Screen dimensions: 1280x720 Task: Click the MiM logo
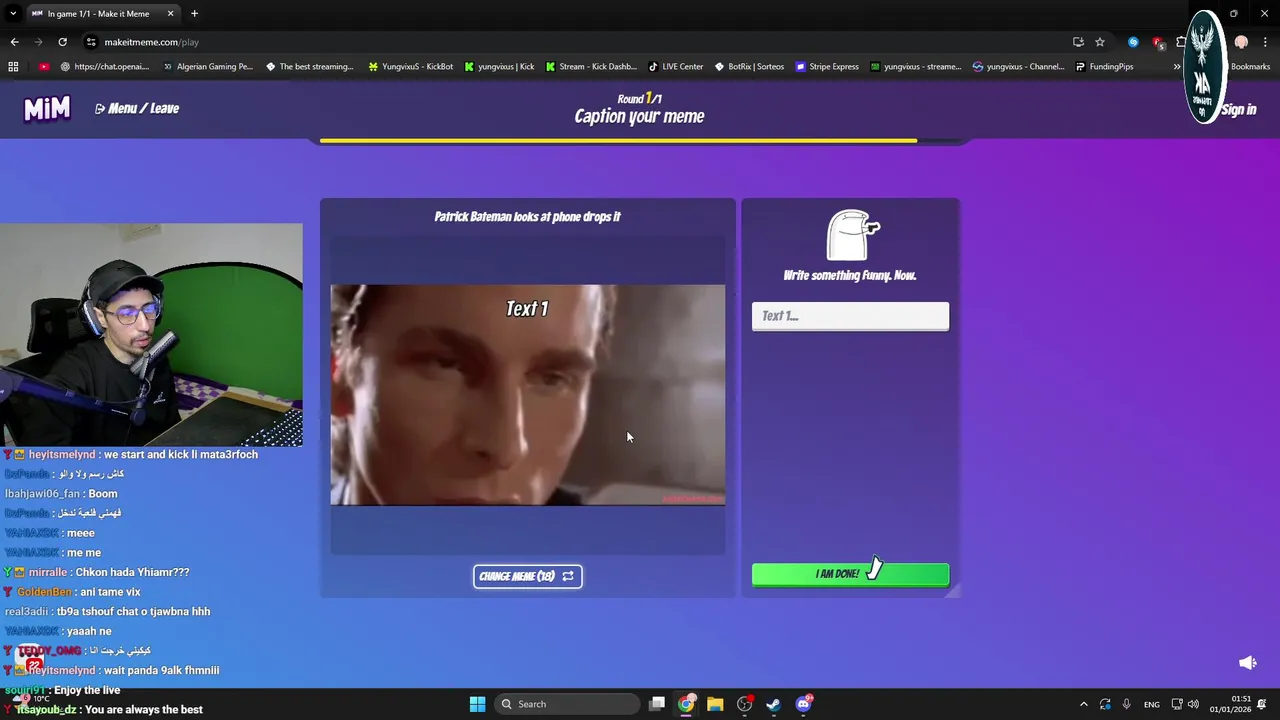pyautogui.click(x=47, y=108)
